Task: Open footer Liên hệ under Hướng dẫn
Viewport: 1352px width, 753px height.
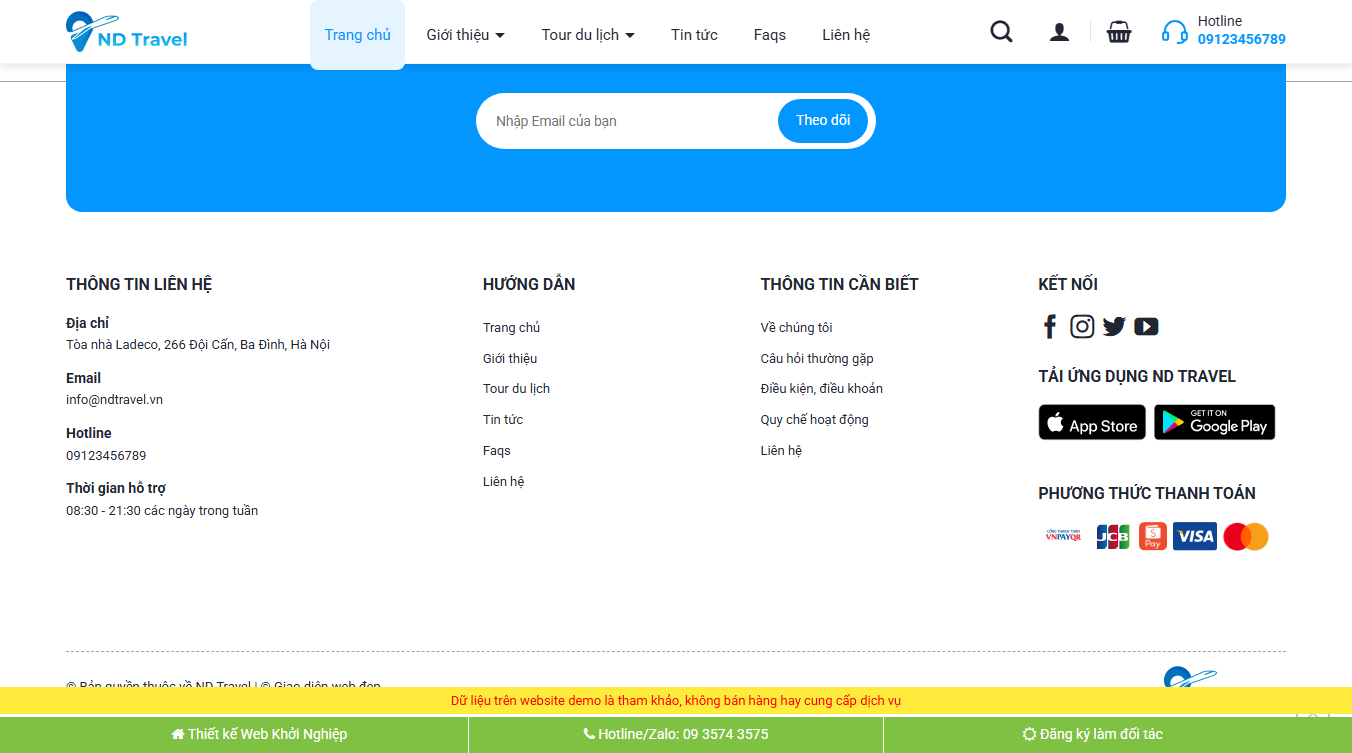Action: (503, 482)
